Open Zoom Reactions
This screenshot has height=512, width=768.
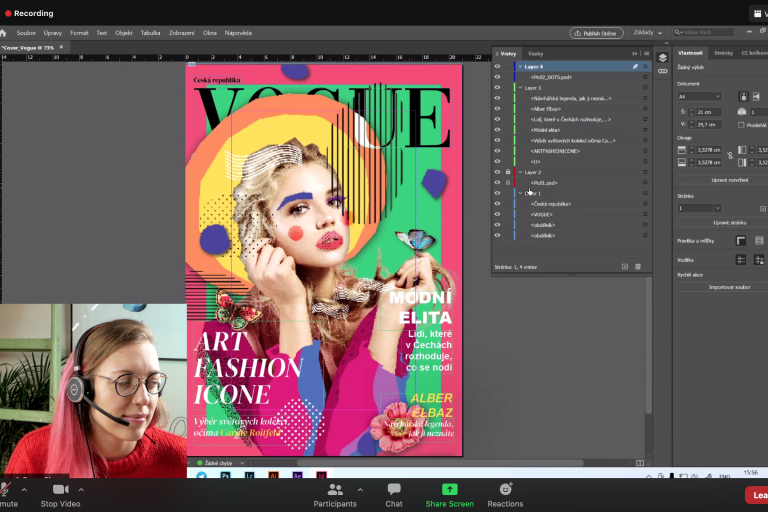(x=505, y=494)
